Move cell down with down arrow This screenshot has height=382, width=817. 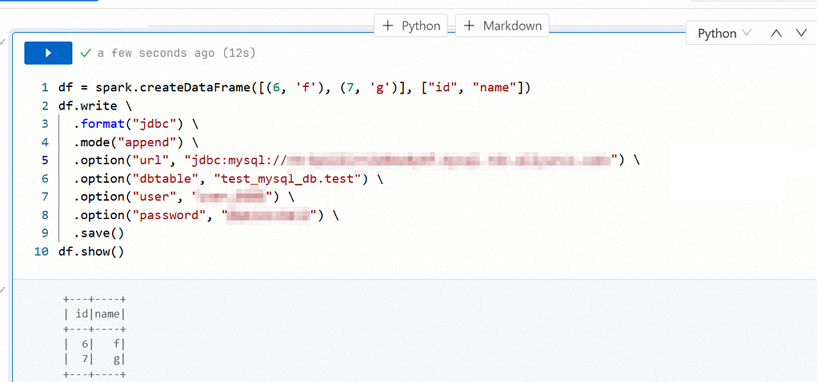pos(801,33)
